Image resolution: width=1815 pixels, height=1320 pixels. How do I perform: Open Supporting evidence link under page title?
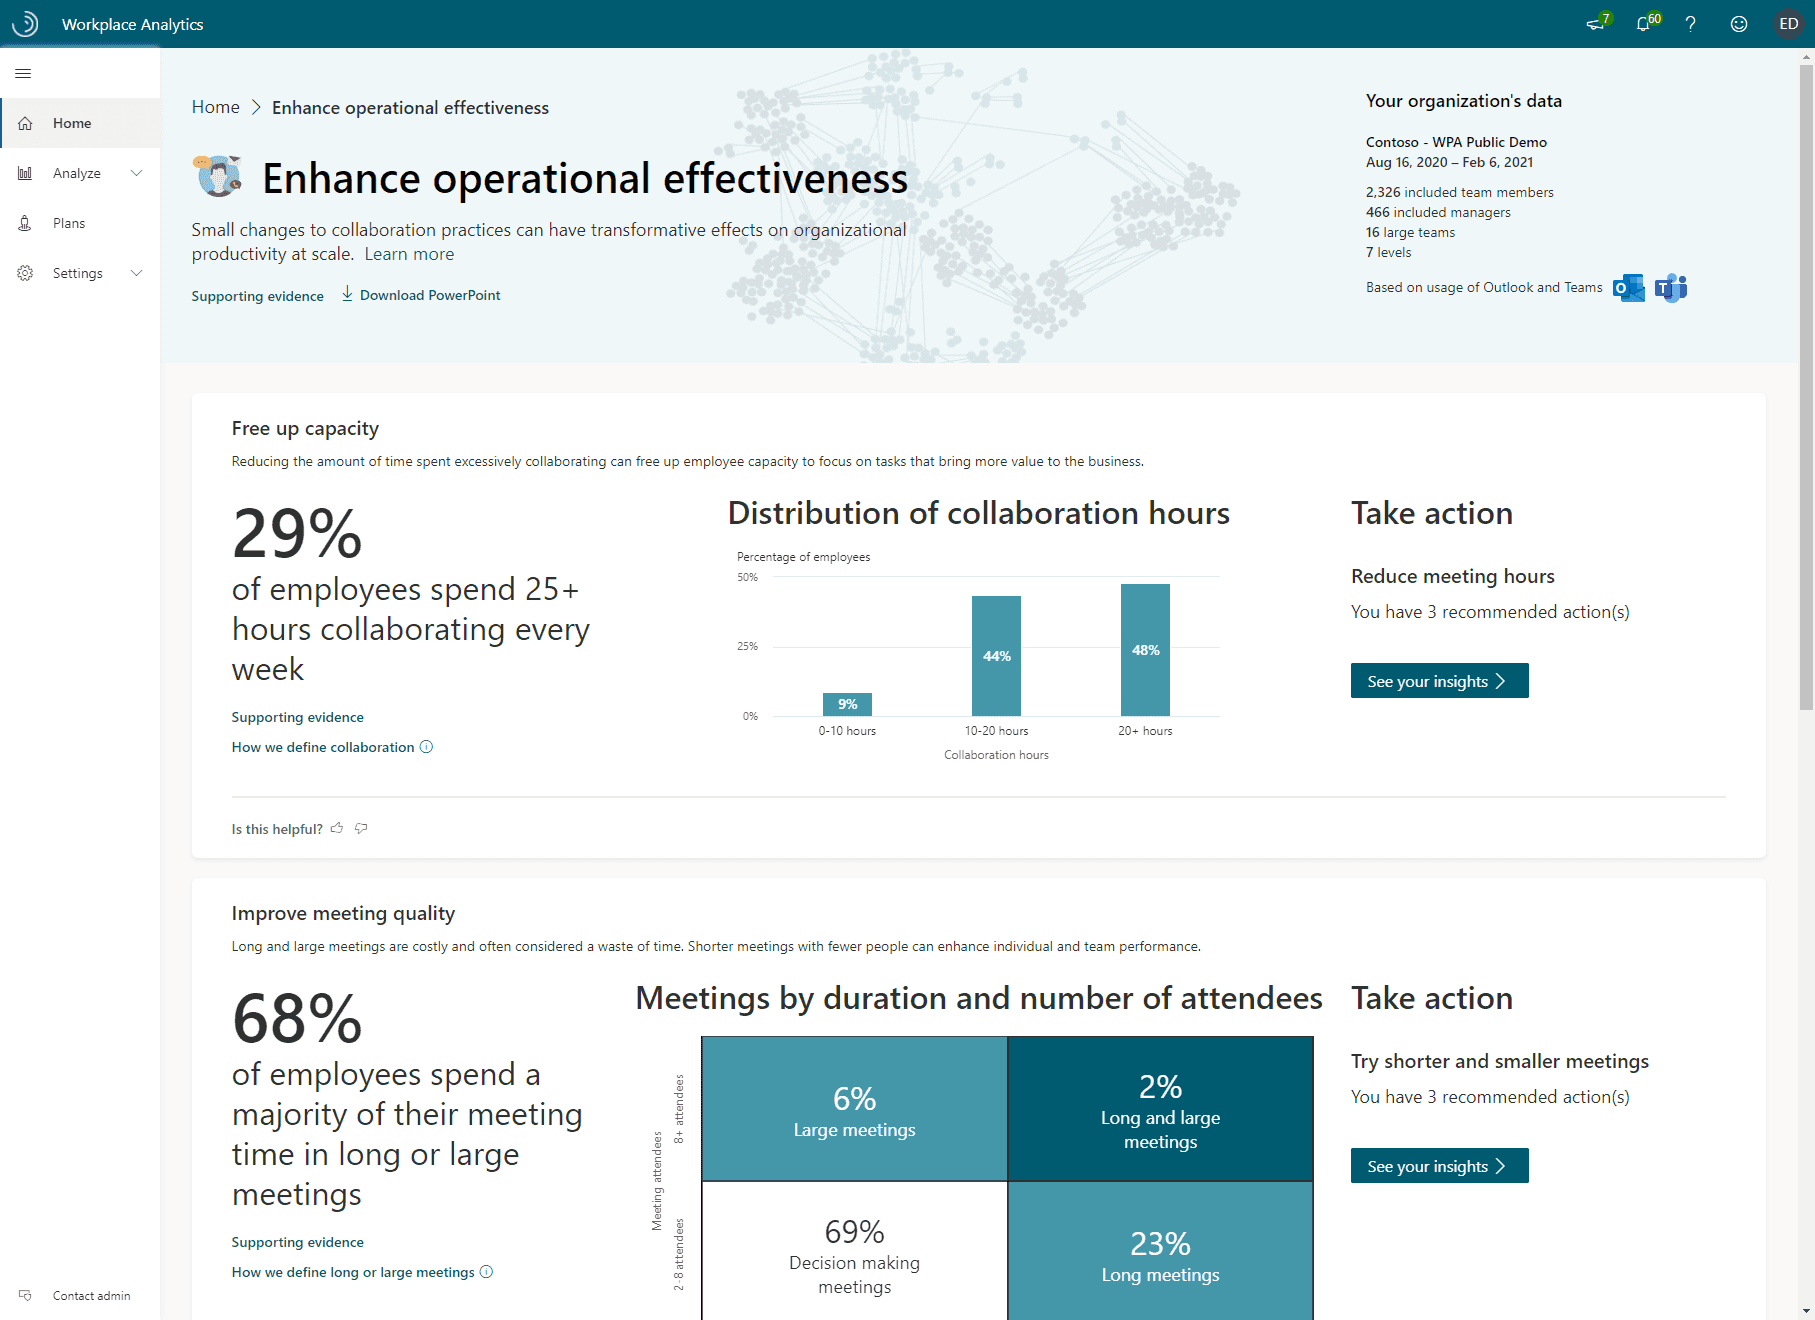tap(258, 296)
